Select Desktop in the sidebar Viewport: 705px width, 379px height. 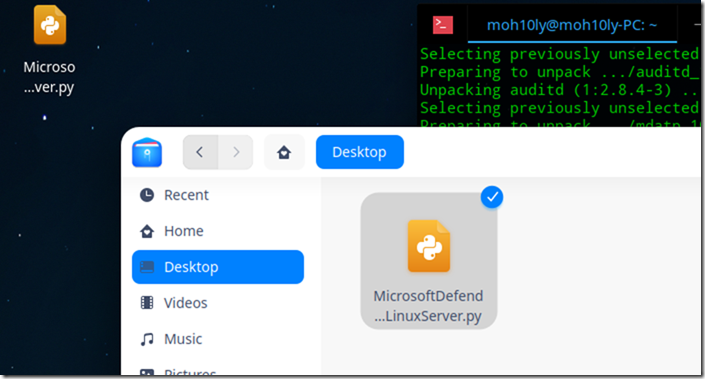(x=218, y=267)
